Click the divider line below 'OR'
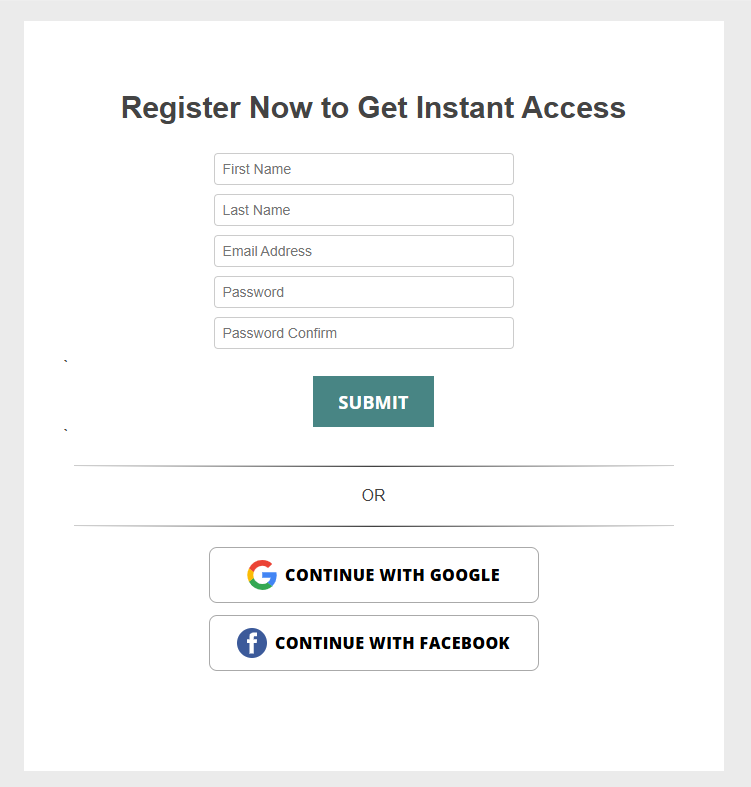Viewport: 751px width, 787px height. tap(373, 526)
